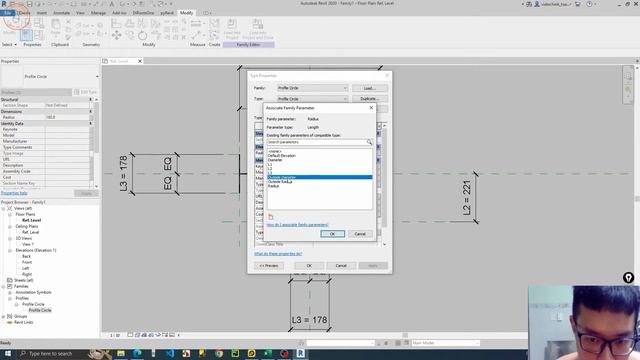Open the View ribbon tab

[x=80, y=13]
